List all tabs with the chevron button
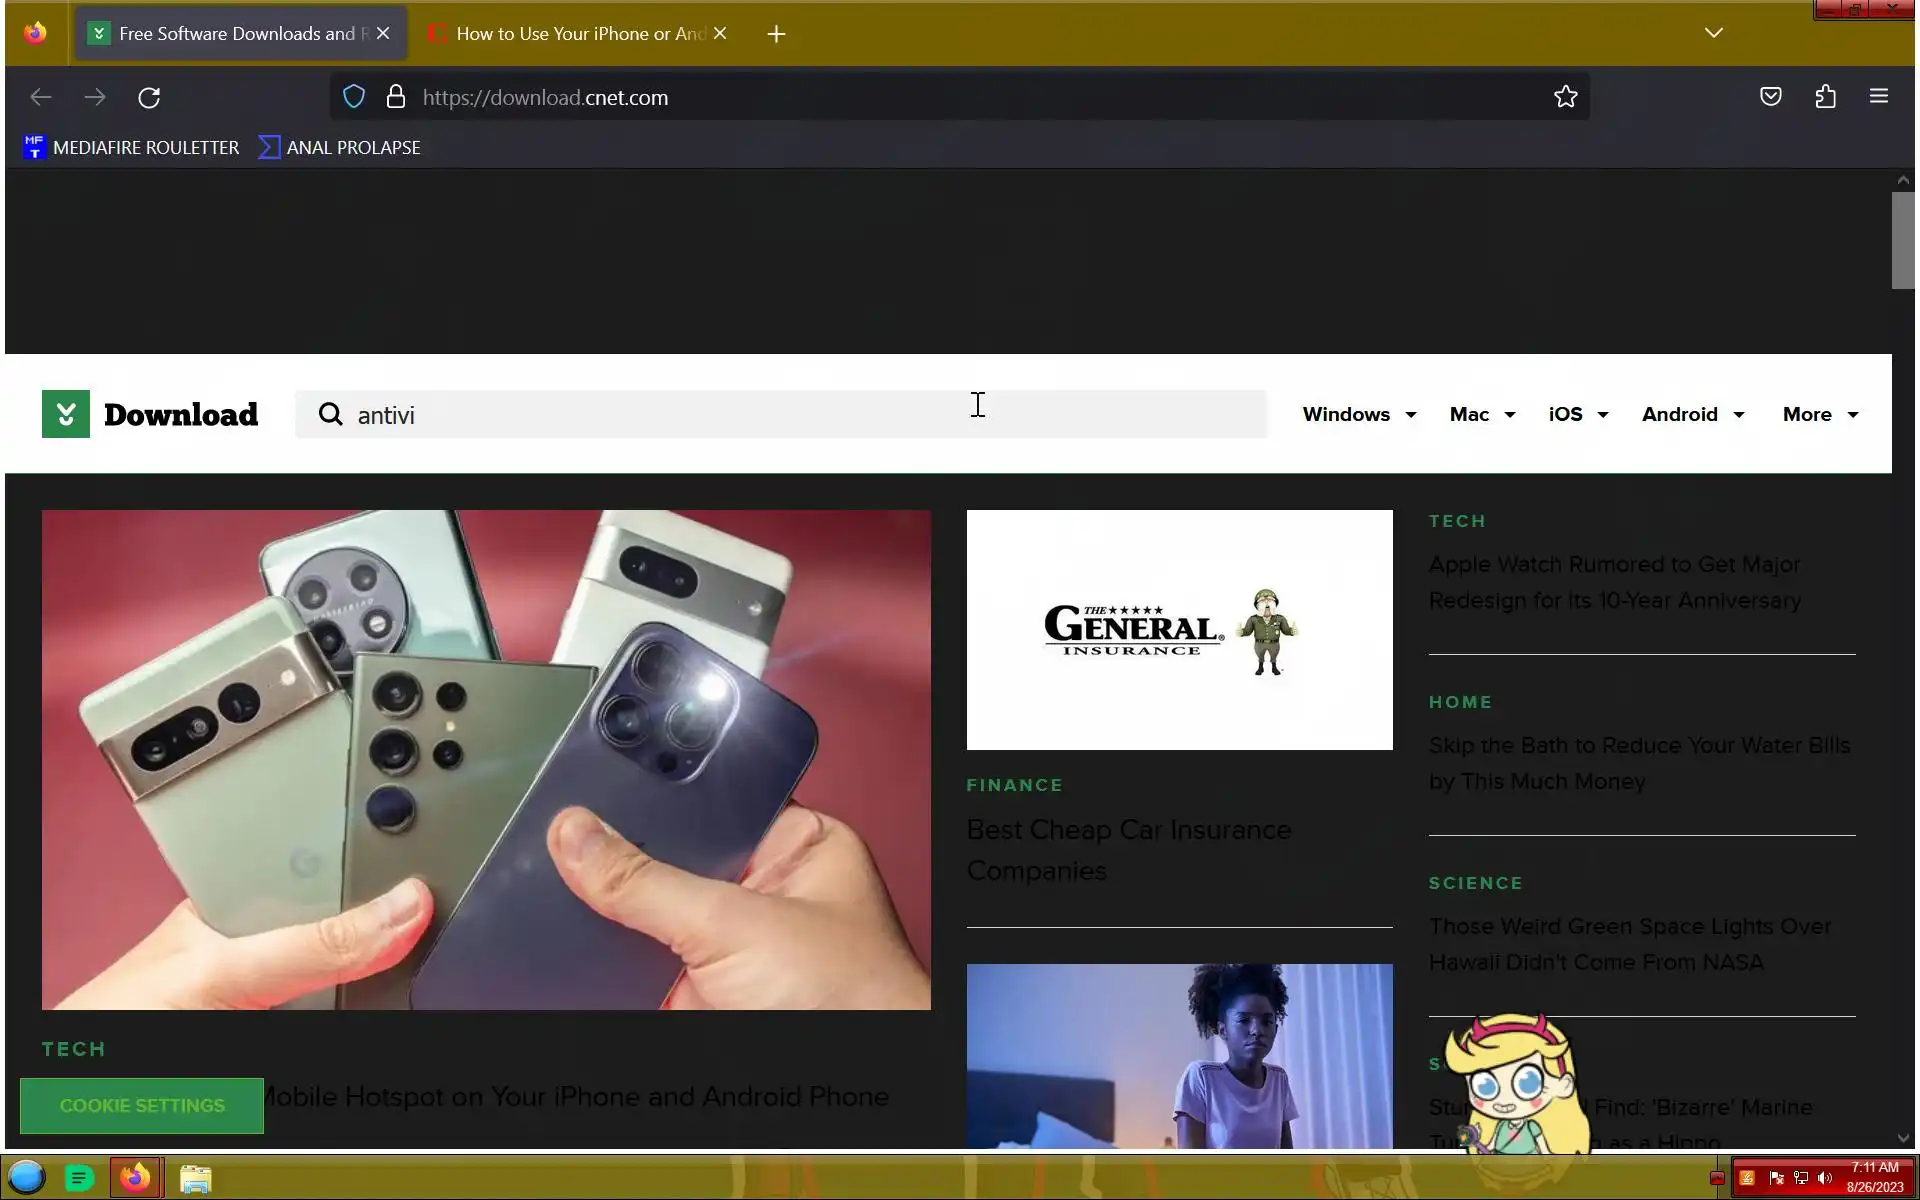1920x1200 pixels. [x=1713, y=33]
